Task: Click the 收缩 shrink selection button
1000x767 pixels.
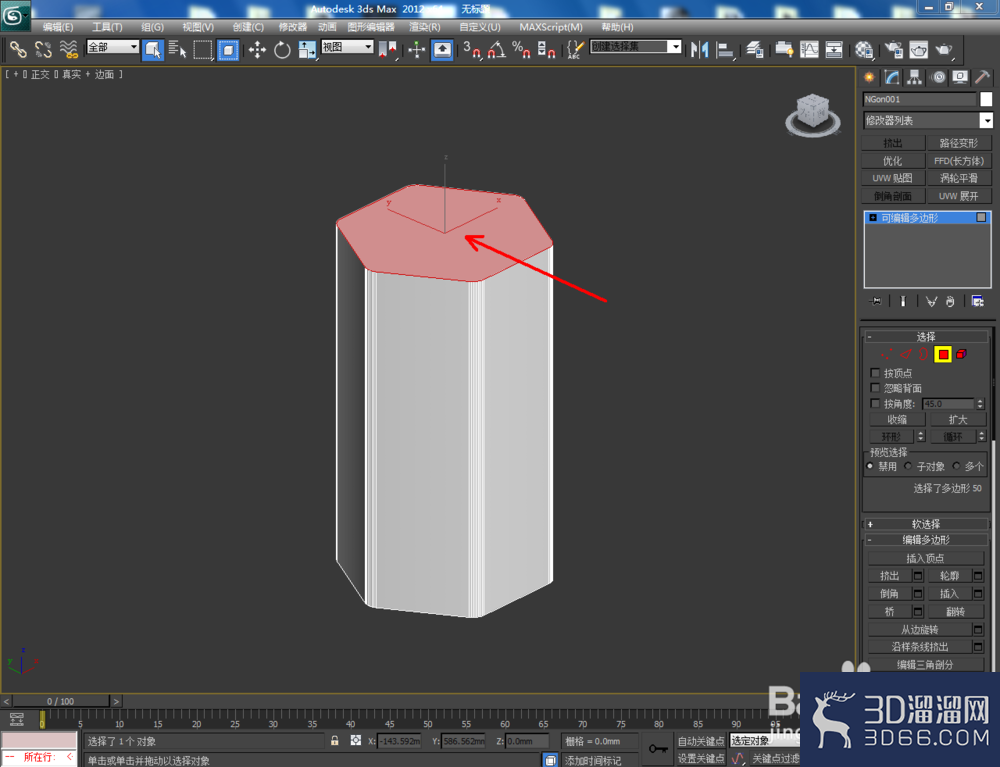Action: point(897,419)
